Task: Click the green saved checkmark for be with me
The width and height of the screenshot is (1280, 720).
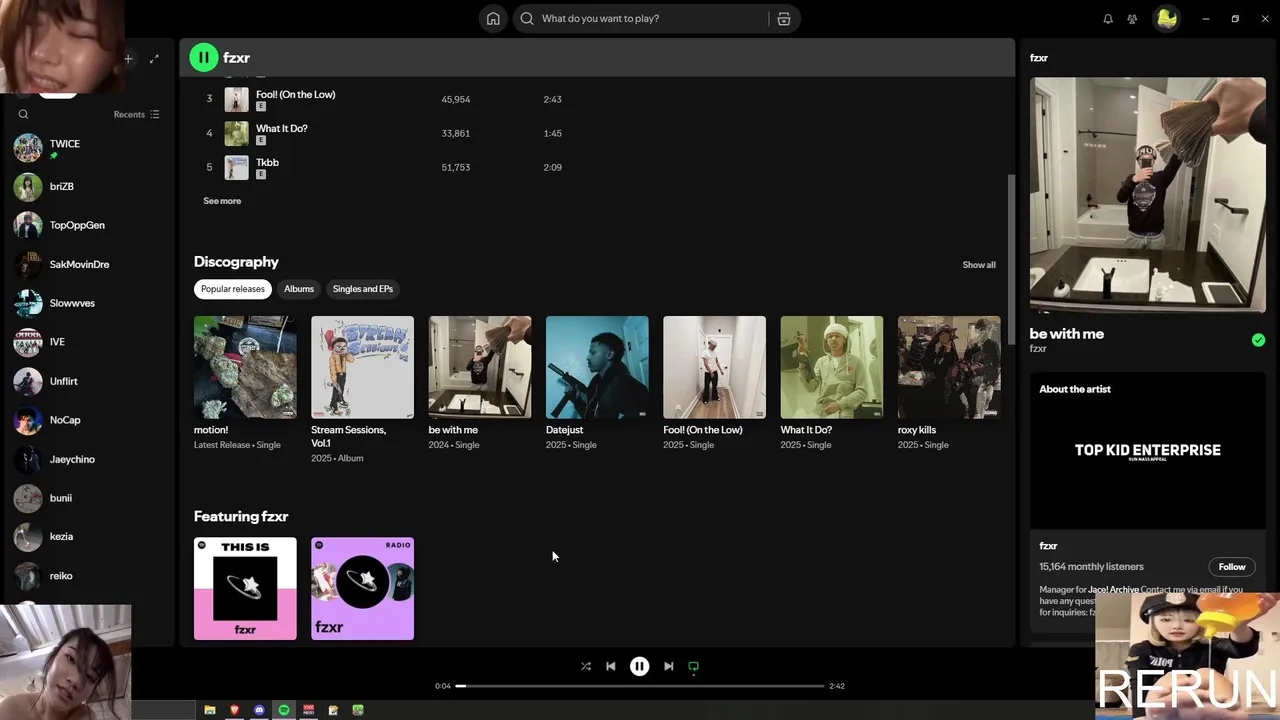Action: click(x=1258, y=340)
